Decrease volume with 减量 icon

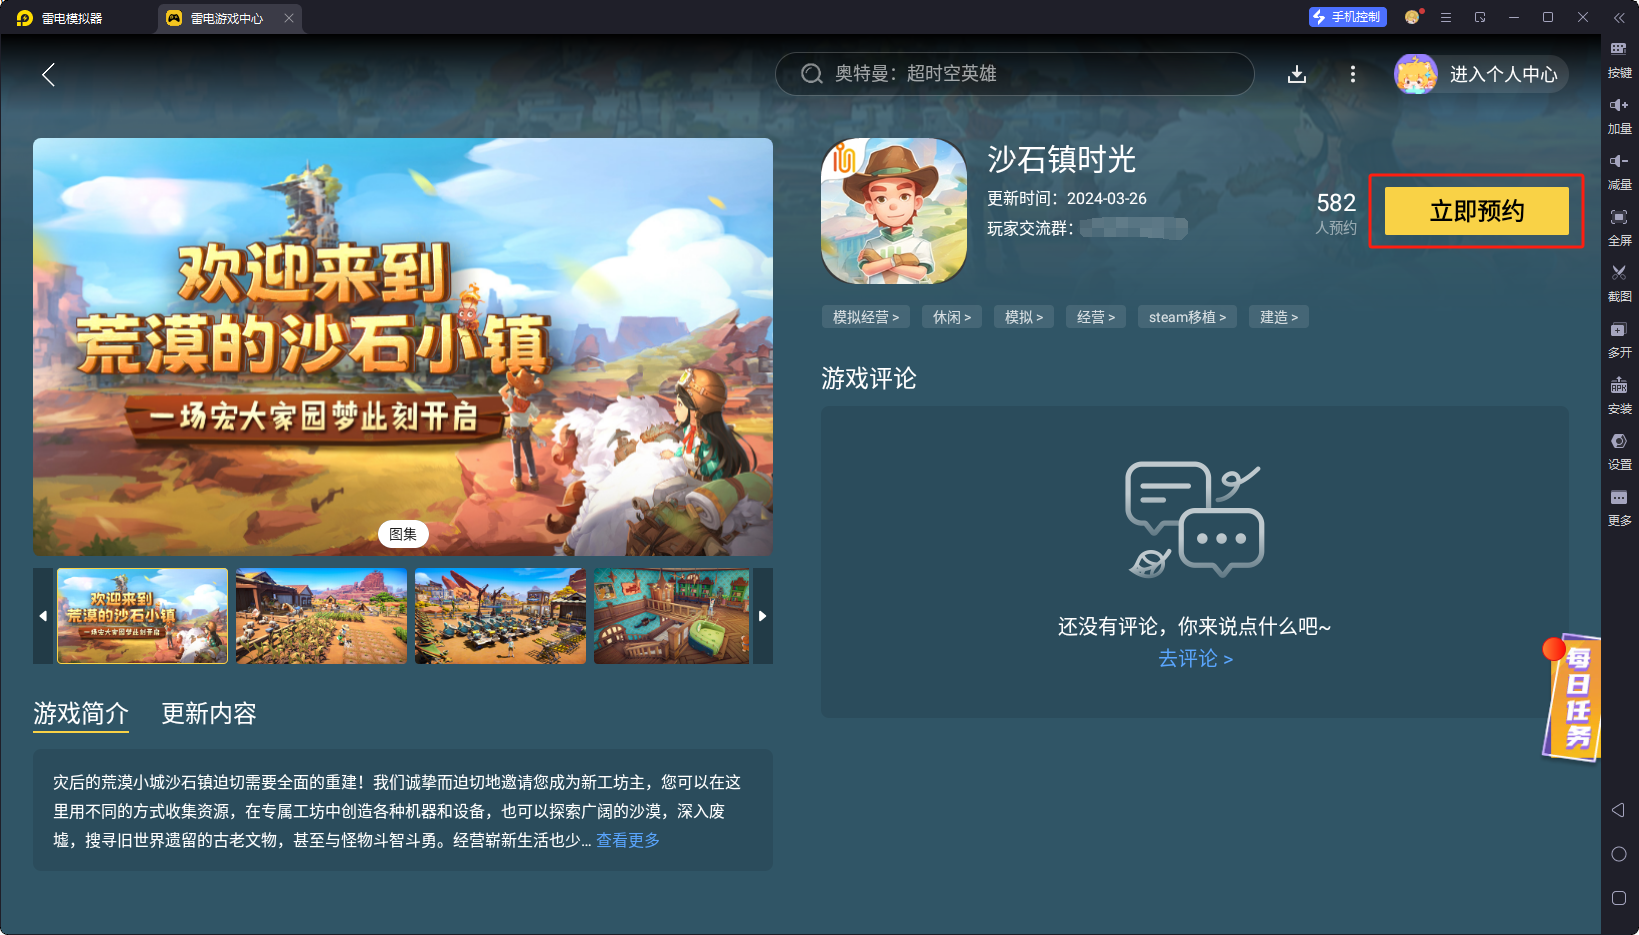coord(1619,172)
